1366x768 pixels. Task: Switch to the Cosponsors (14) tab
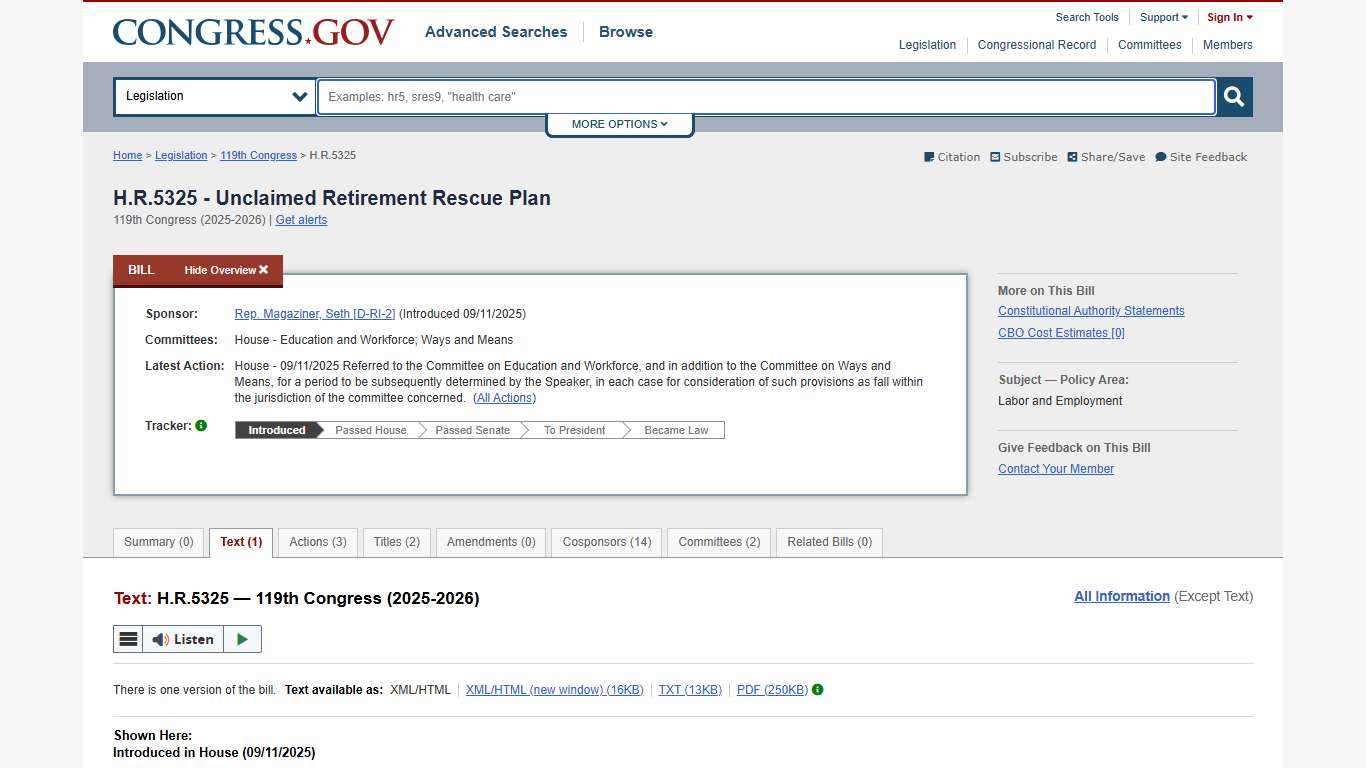(x=607, y=542)
